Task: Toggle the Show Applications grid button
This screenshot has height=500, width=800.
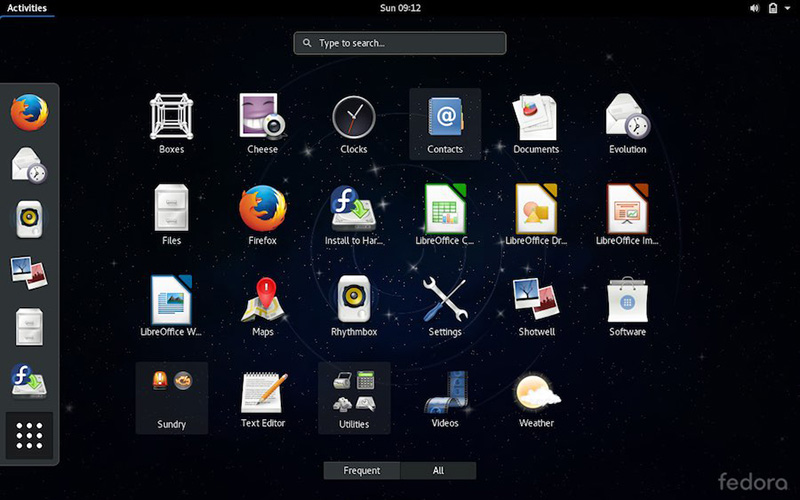Action: 29,435
